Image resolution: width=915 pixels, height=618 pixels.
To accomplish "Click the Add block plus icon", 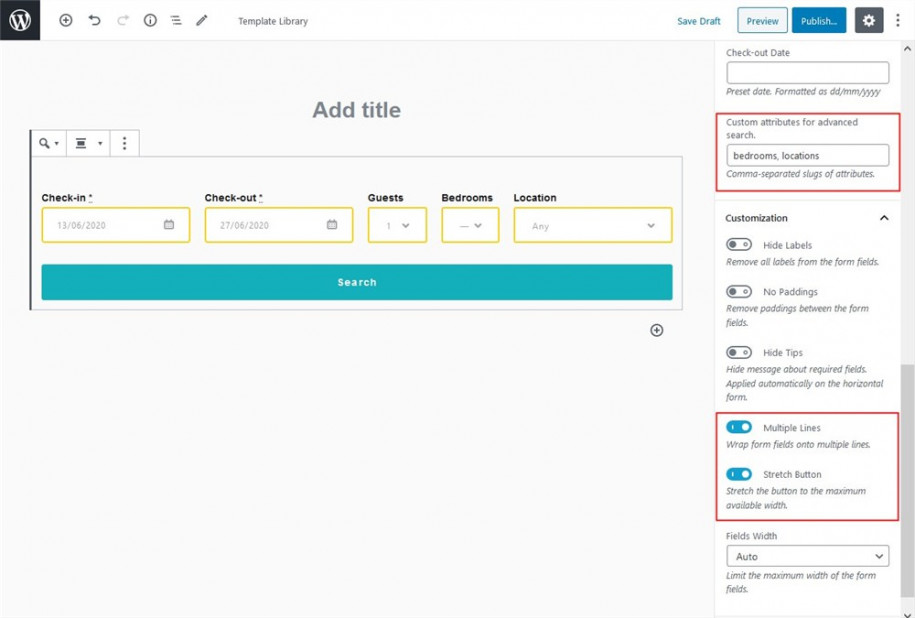I will pos(66,20).
